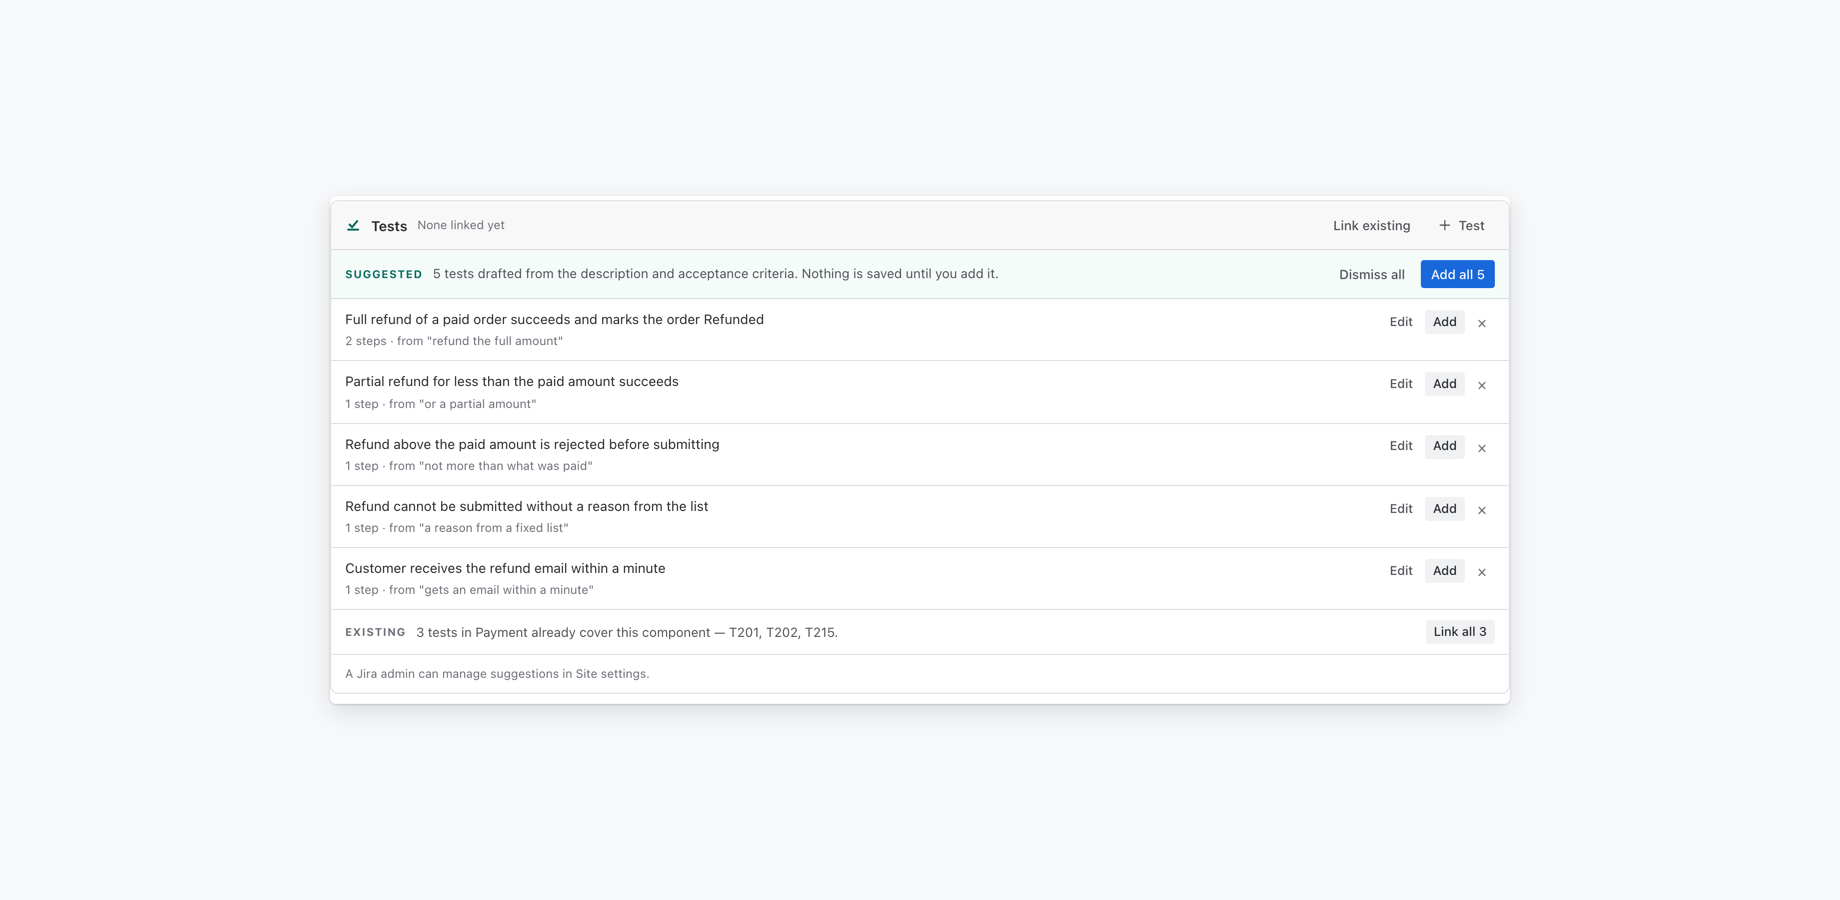Click 'Full refund of a paid order succeeds' title
The image size is (1840, 900).
(554, 320)
